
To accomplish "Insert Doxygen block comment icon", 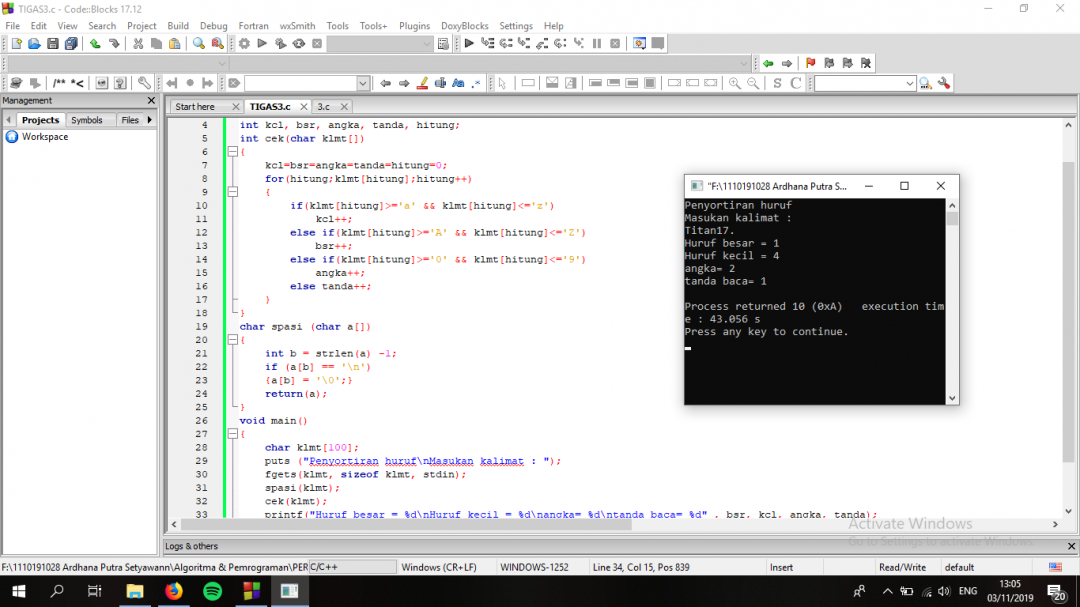I will click(59, 83).
